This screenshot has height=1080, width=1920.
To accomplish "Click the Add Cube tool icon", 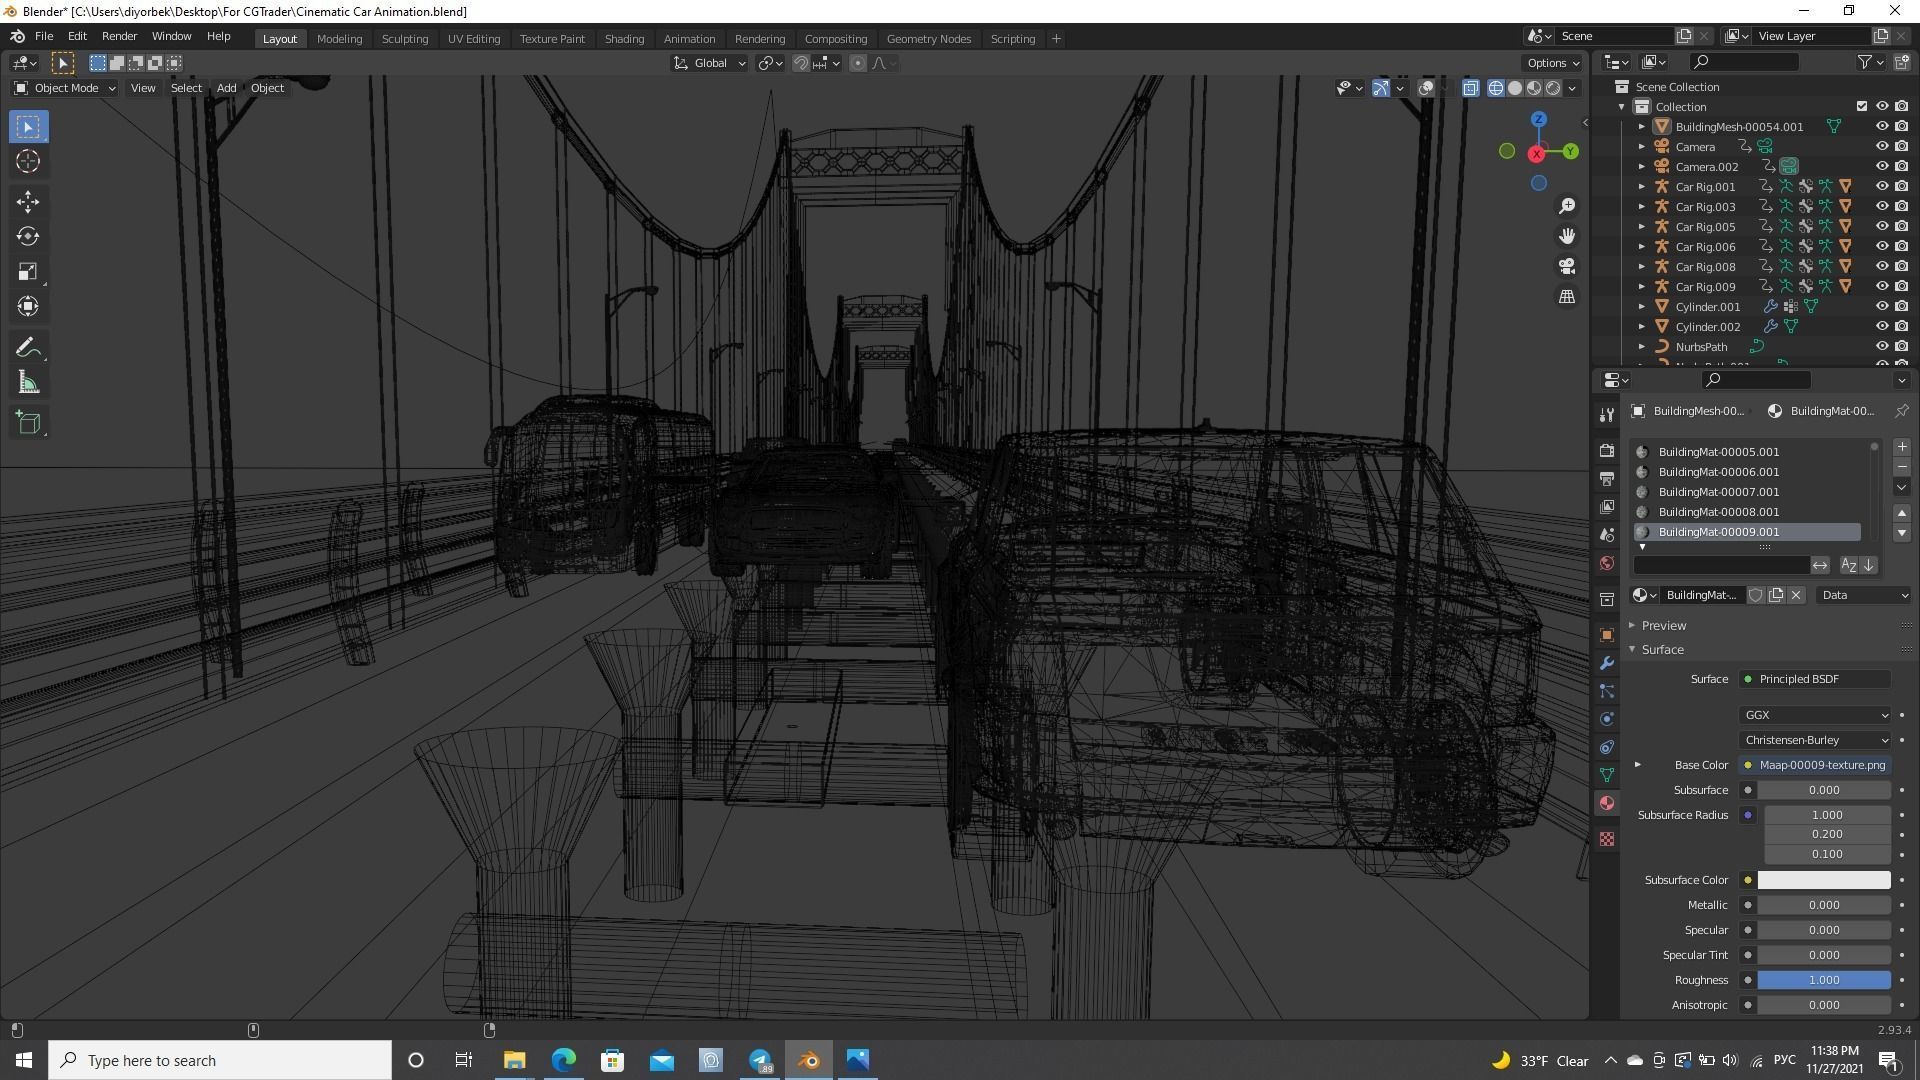I will point(27,423).
